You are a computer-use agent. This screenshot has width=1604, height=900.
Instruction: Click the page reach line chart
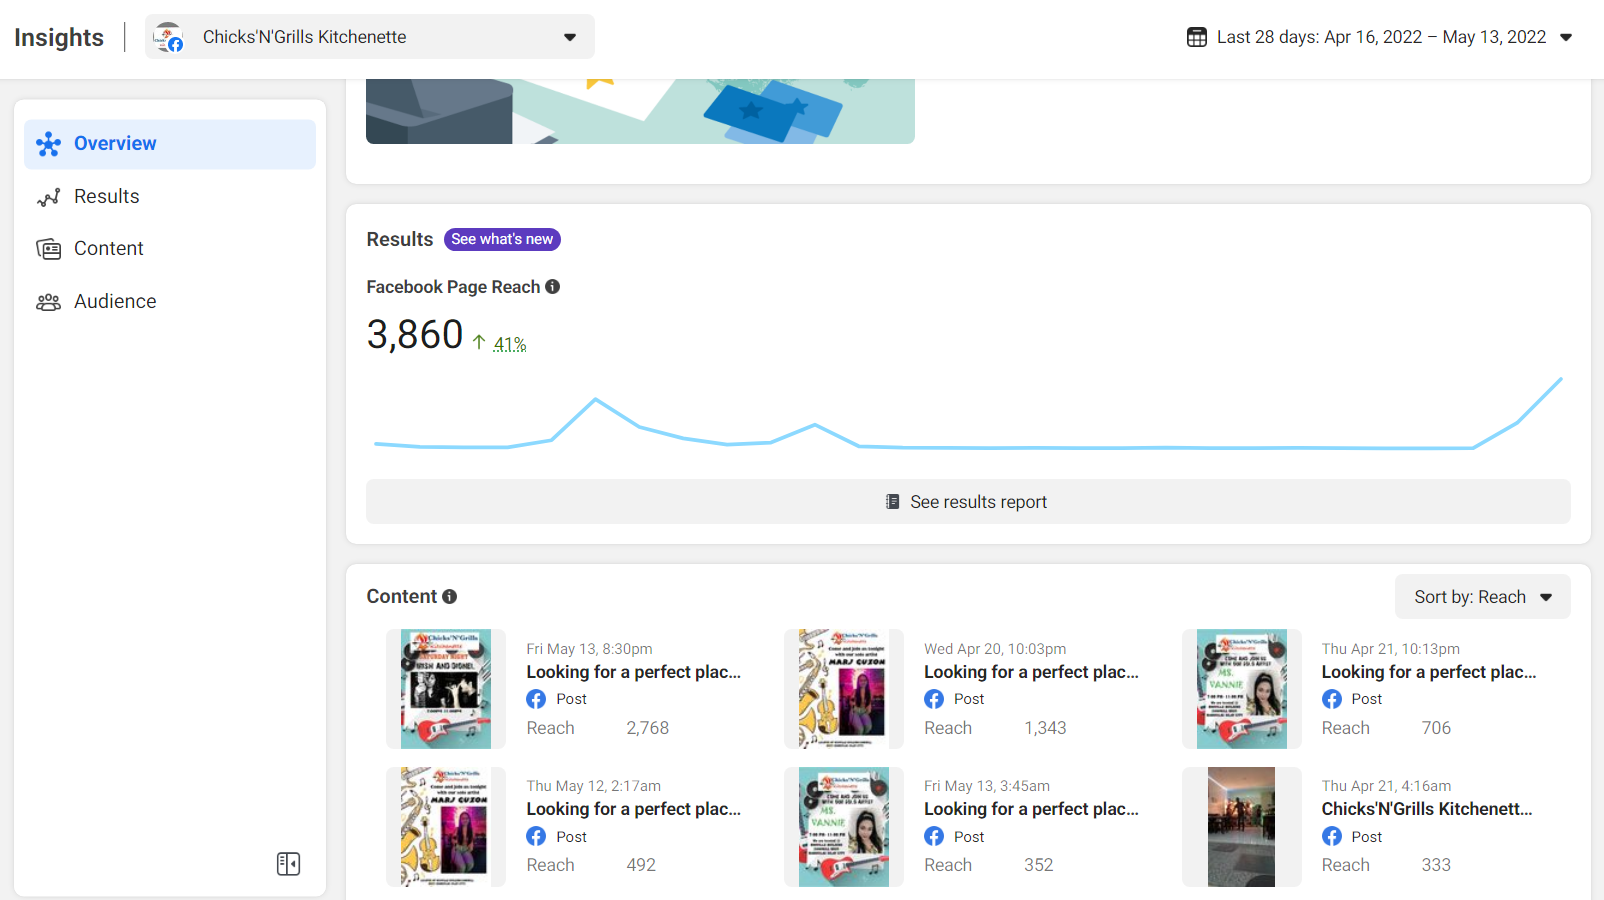click(968, 413)
